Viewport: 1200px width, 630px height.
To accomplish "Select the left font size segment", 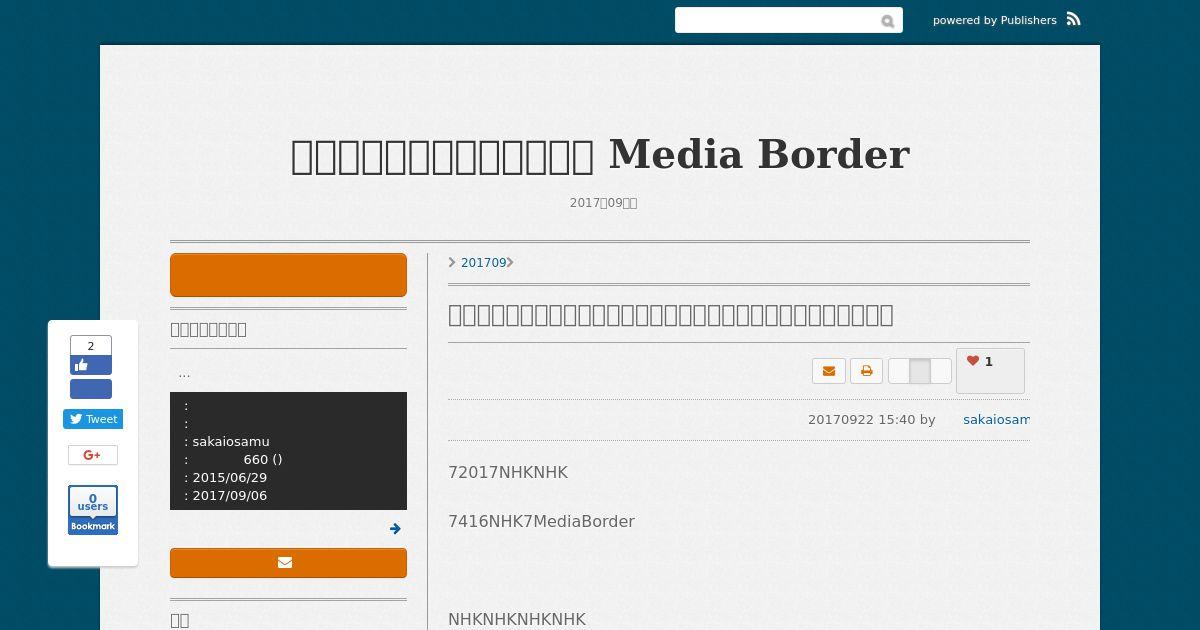I will click(x=899, y=371).
